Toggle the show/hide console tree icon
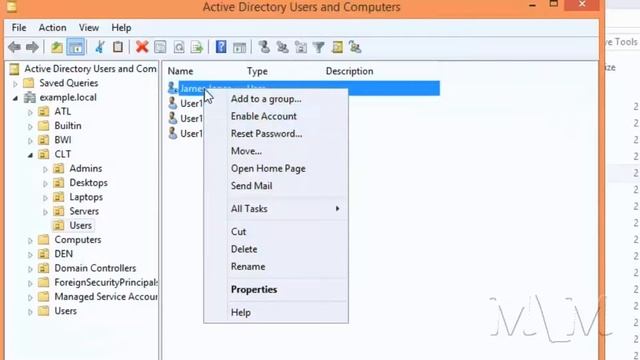 76,47
